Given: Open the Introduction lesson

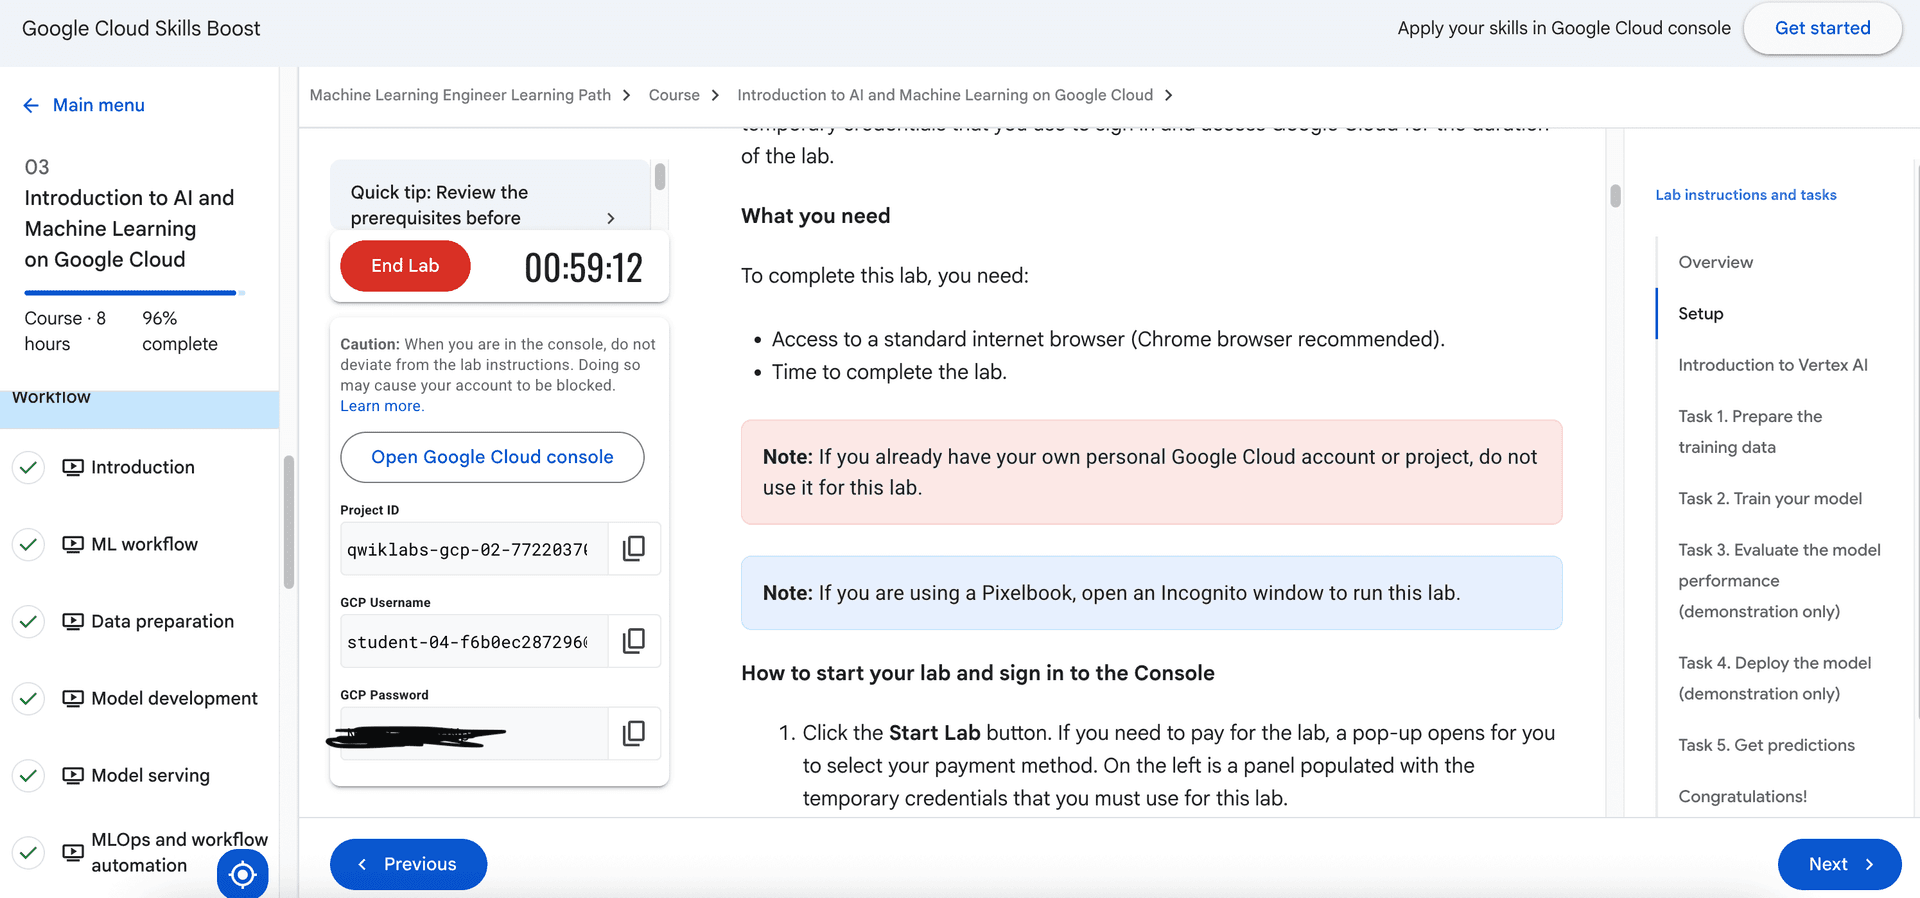Looking at the screenshot, I should click(143, 467).
